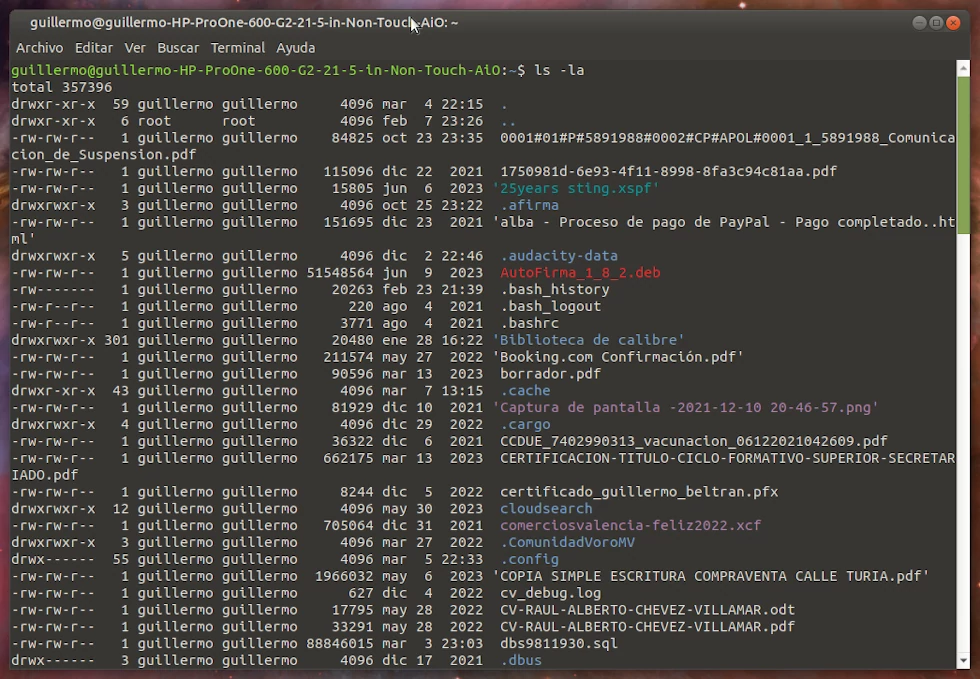
Task: Open the Editar menu
Action: pos(94,48)
